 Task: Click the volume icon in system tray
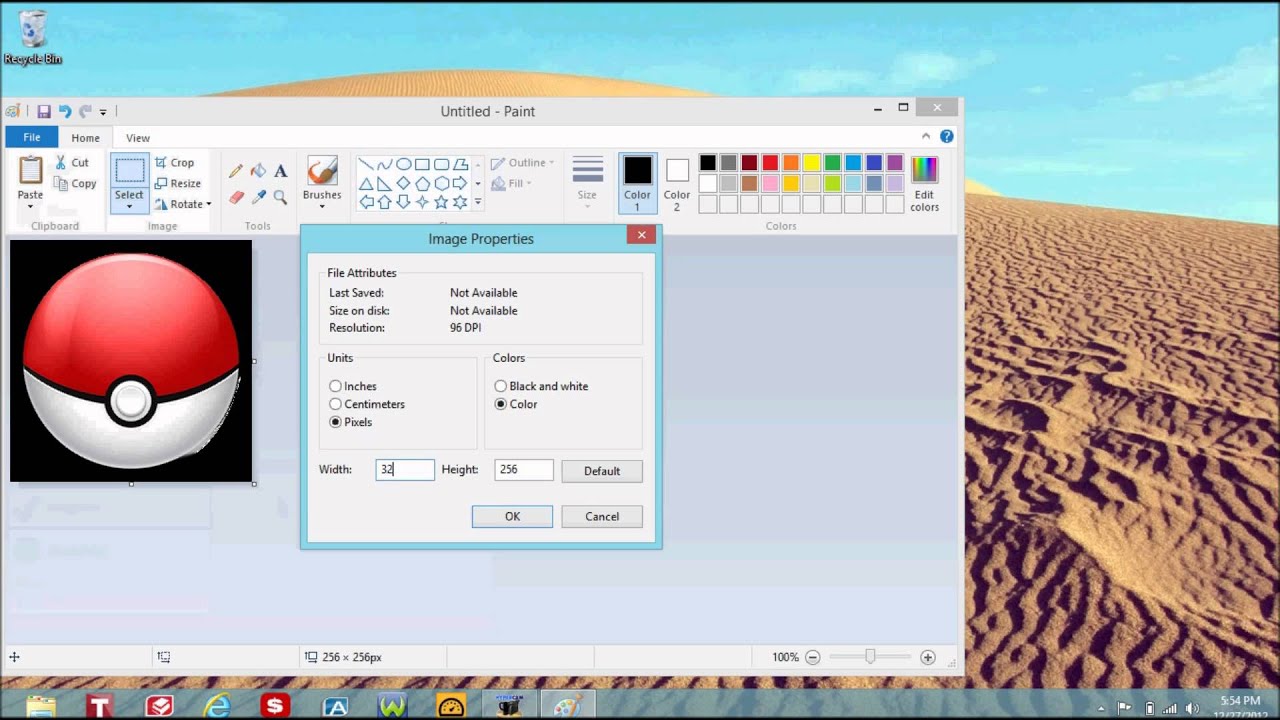point(1192,708)
